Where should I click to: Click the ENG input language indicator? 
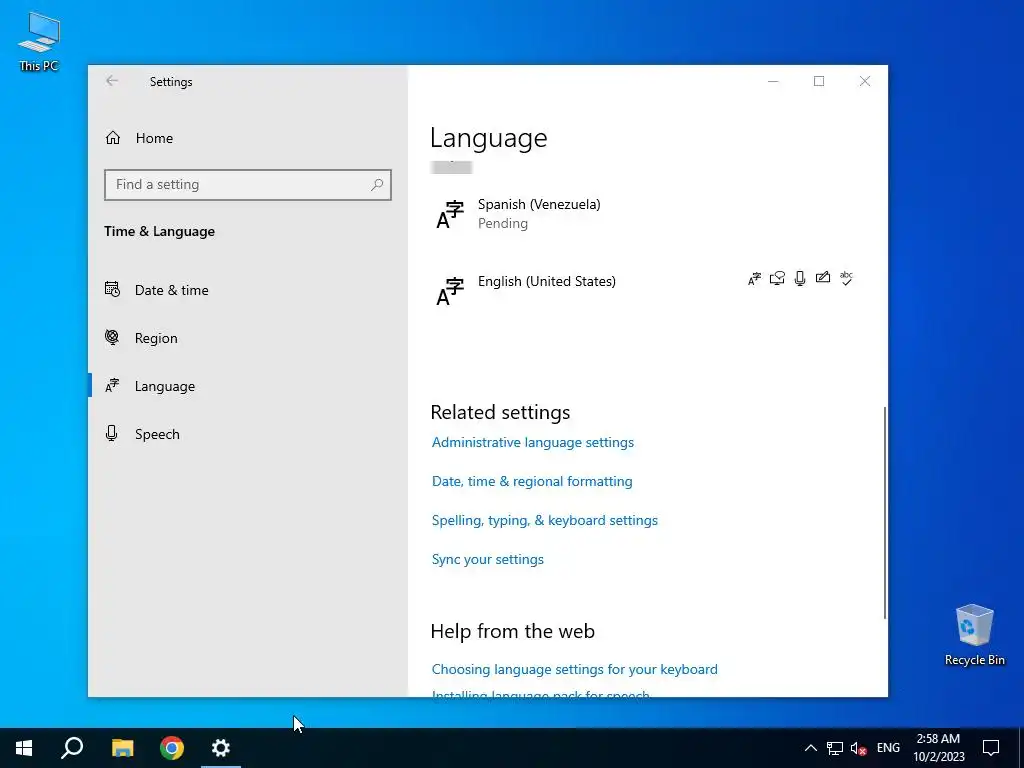(888, 748)
